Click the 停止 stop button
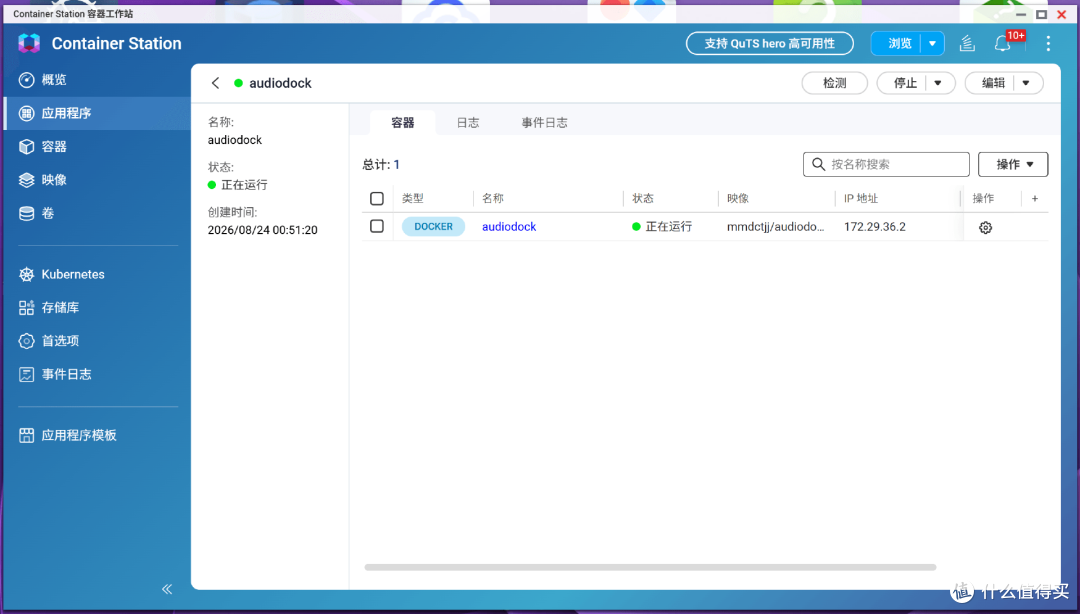This screenshot has width=1080, height=614. coord(904,83)
